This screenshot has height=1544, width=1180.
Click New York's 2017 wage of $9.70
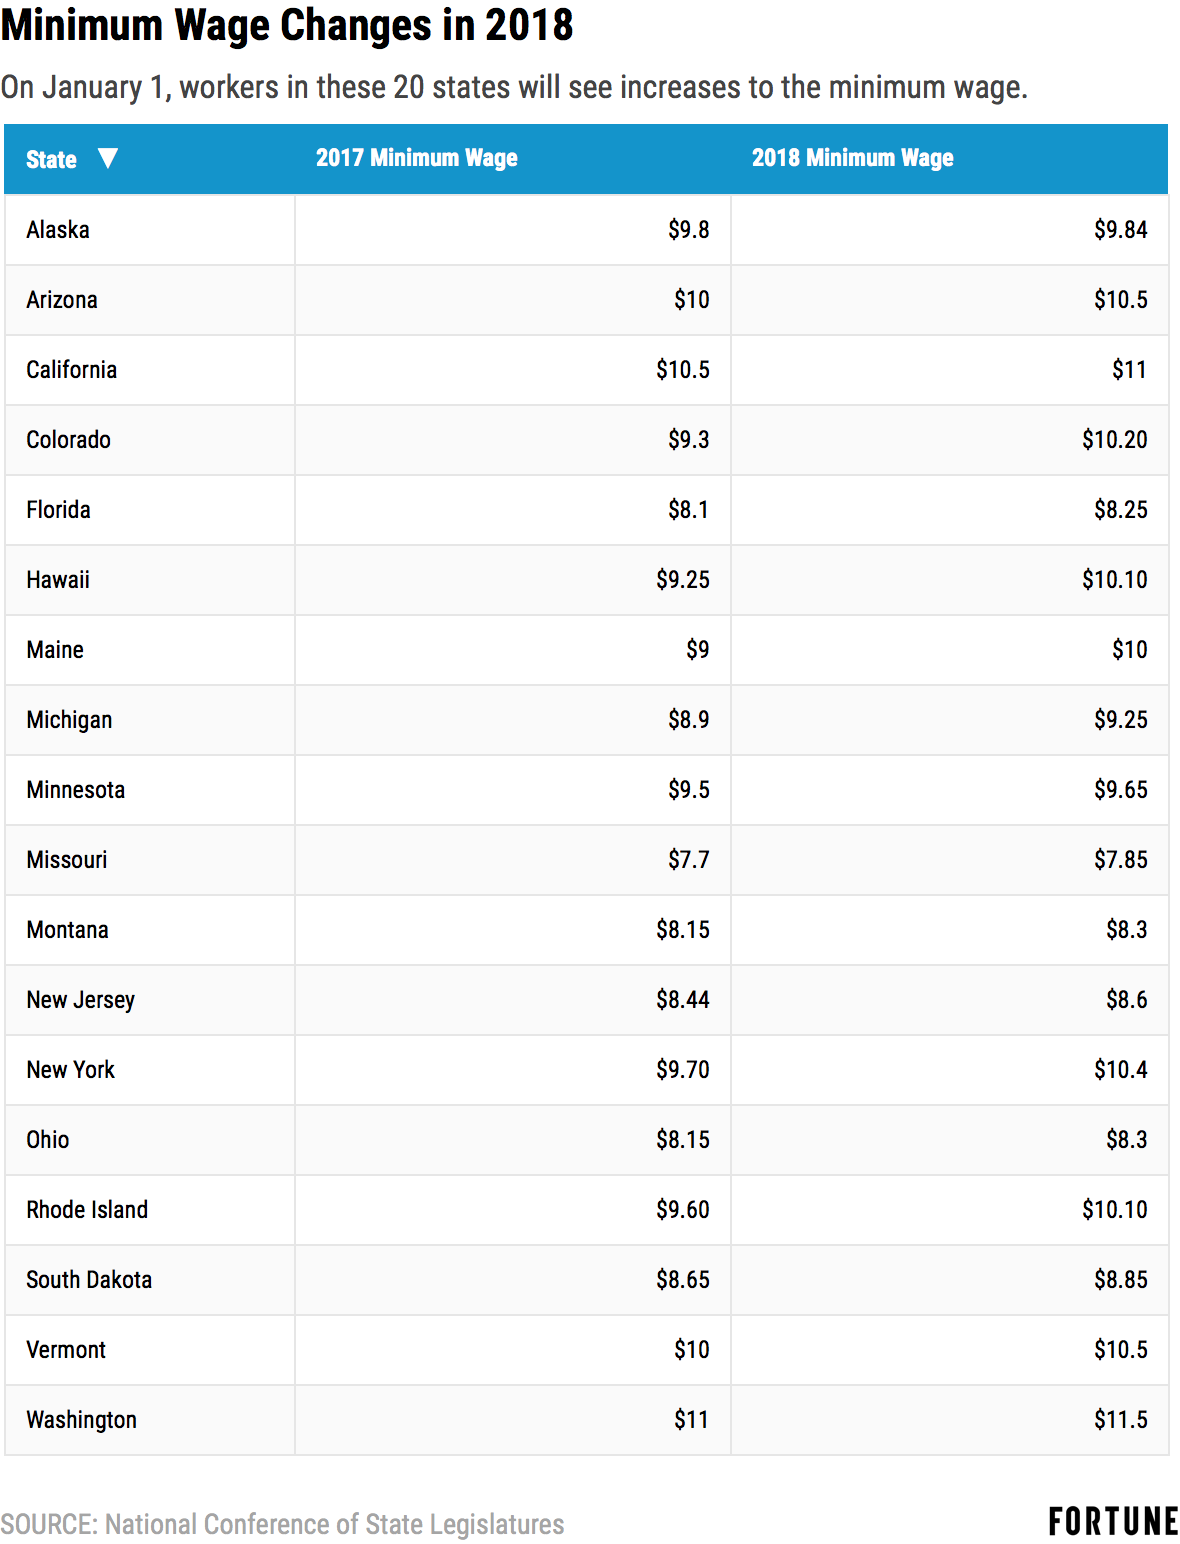click(x=682, y=1070)
